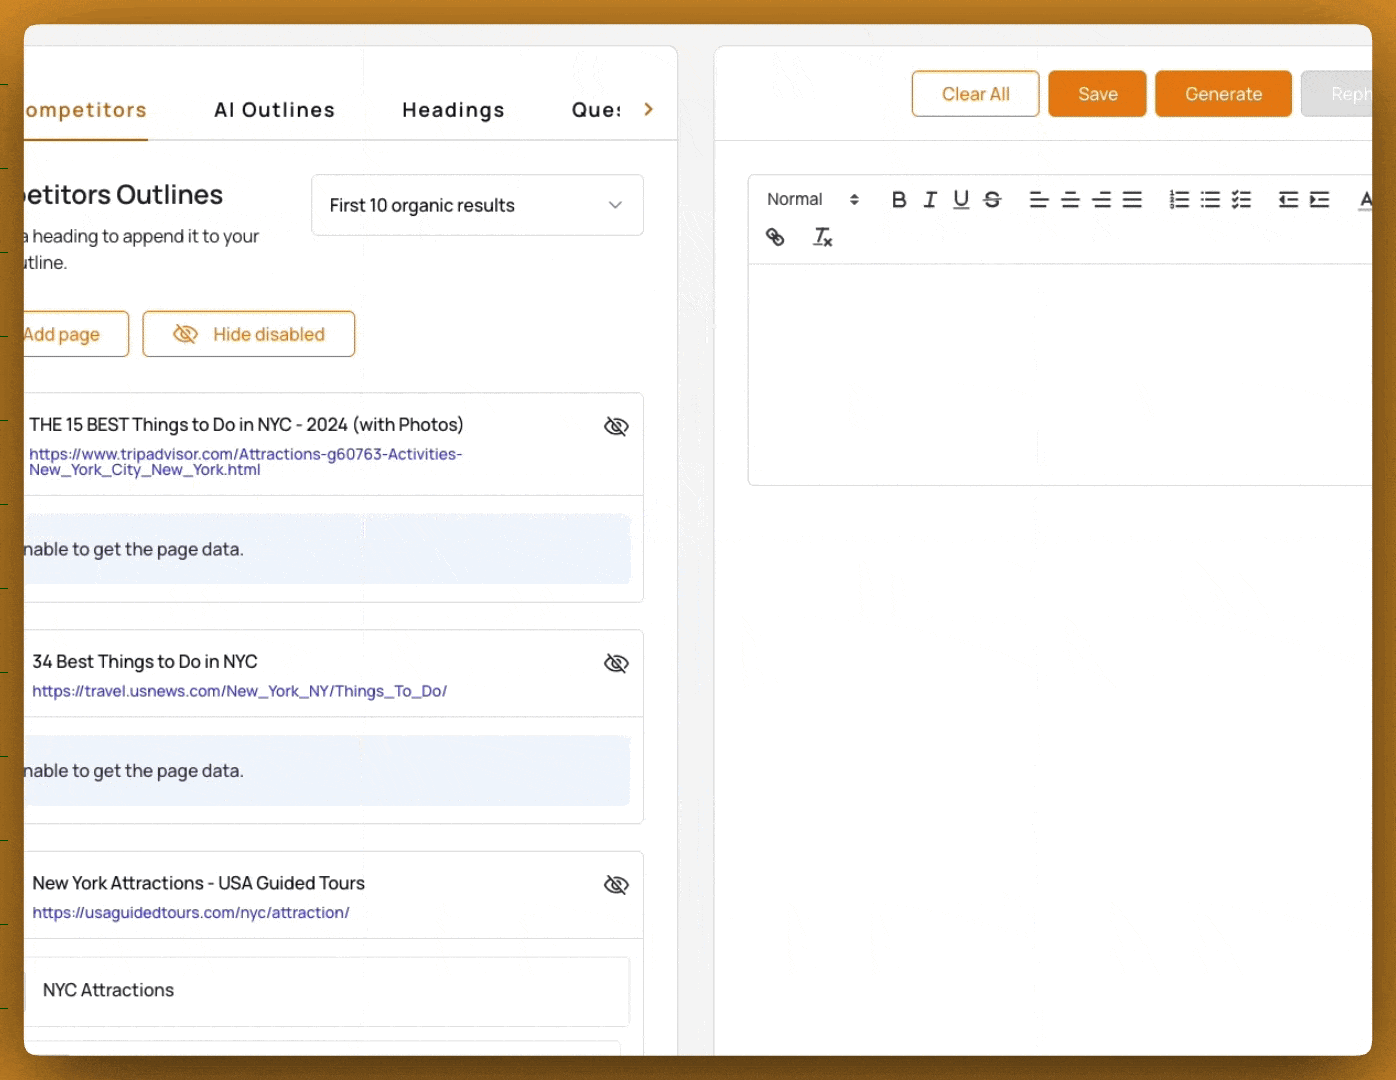Screen dimensions: 1396x1080
Task: Insert a numbered list
Action: pyautogui.click(x=1179, y=200)
